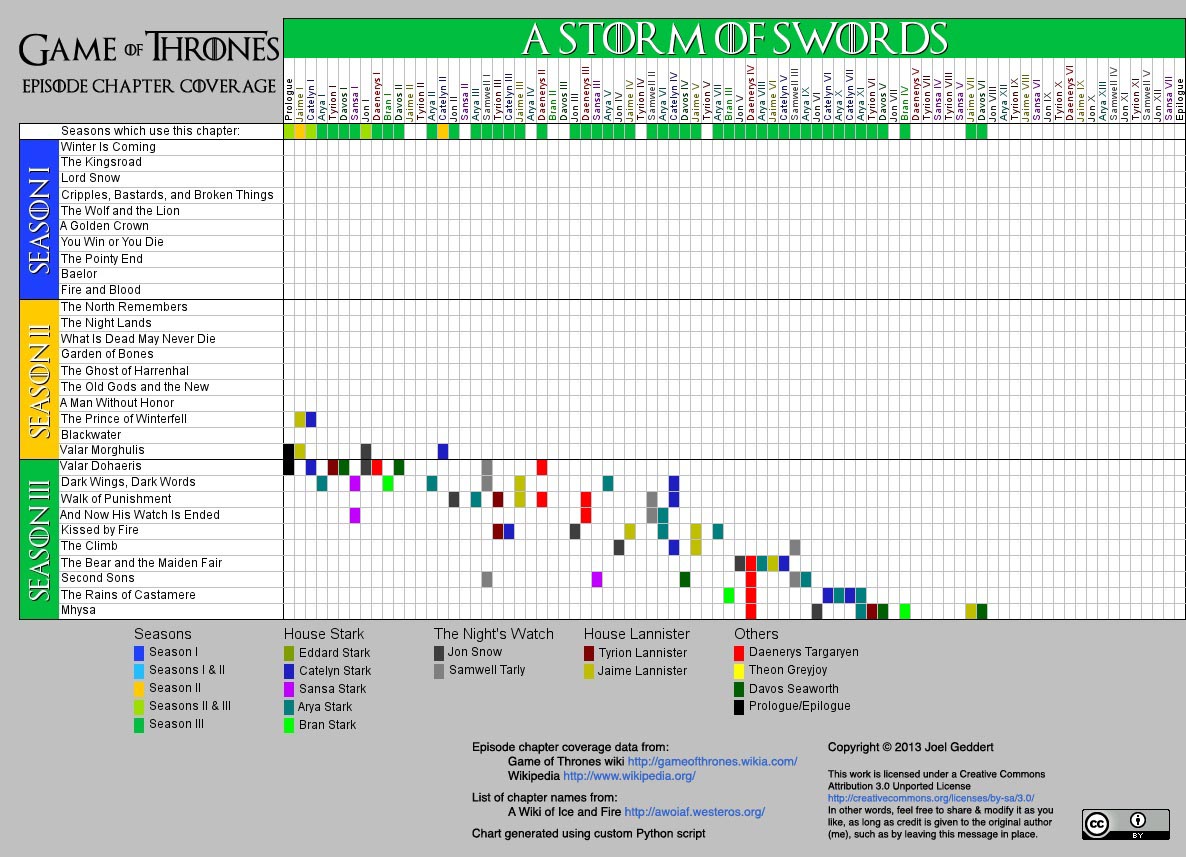Select the 'Lord Snow' episode label
The height and width of the screenshot is (857, 1186).
tap(90, 178)
